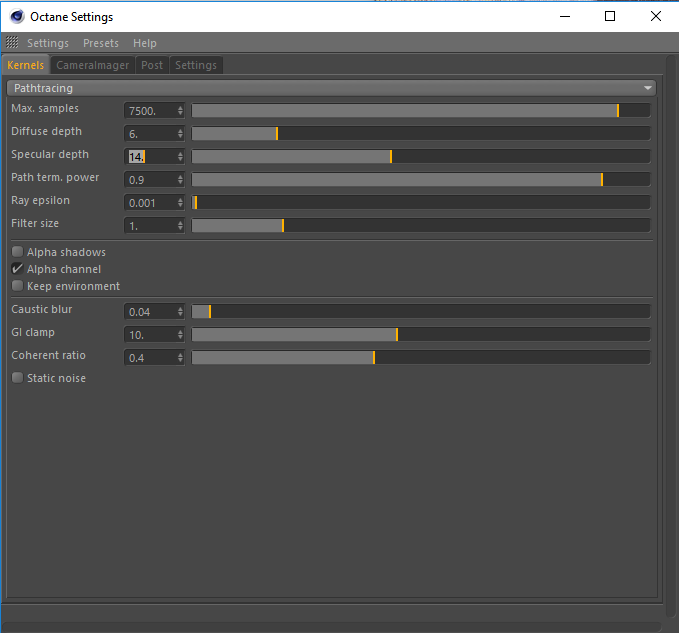Click the Path term. power slider
The image size is (679, 633).
421,180
